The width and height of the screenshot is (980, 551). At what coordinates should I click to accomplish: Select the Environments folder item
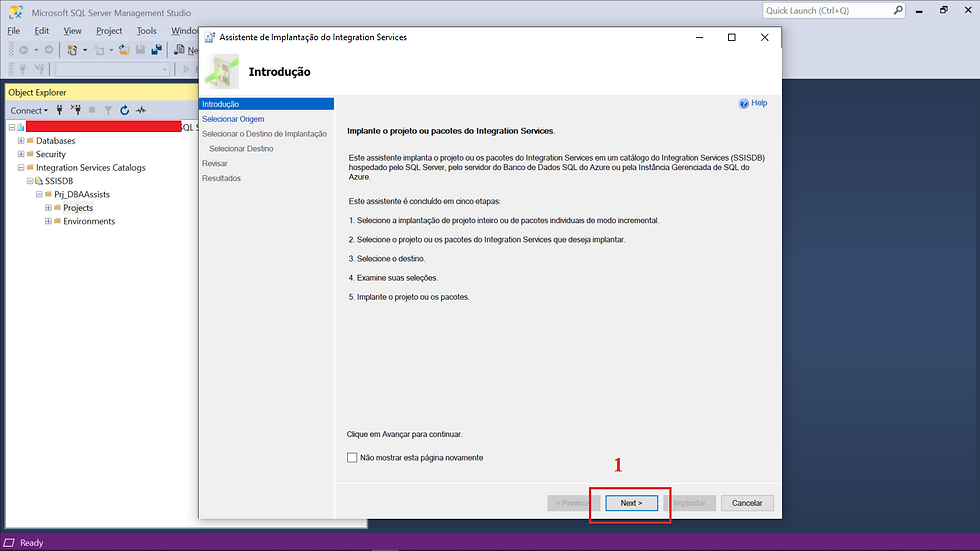coord(89,221)
